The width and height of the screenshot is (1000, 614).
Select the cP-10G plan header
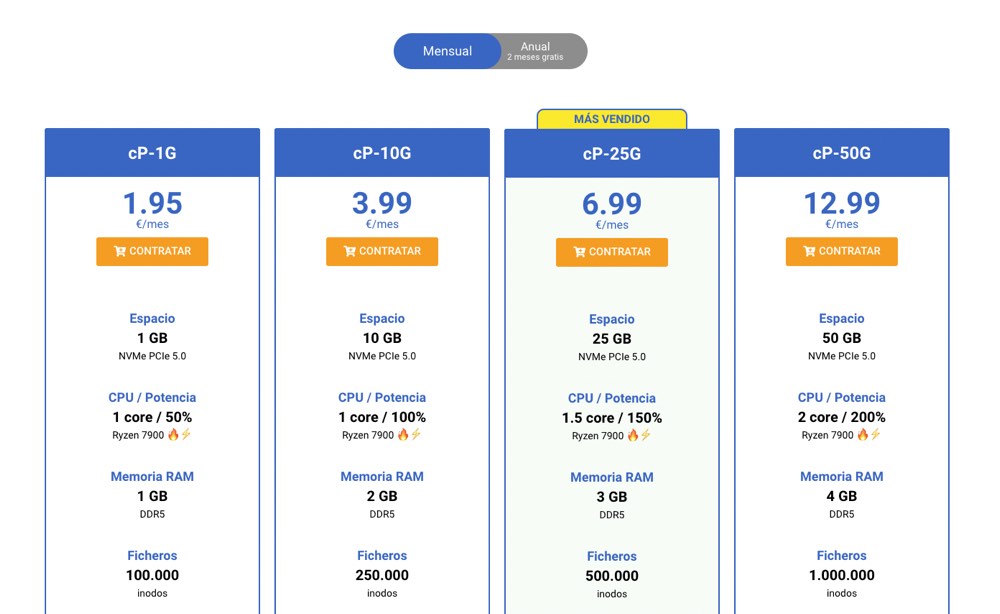tap(382, 152)
